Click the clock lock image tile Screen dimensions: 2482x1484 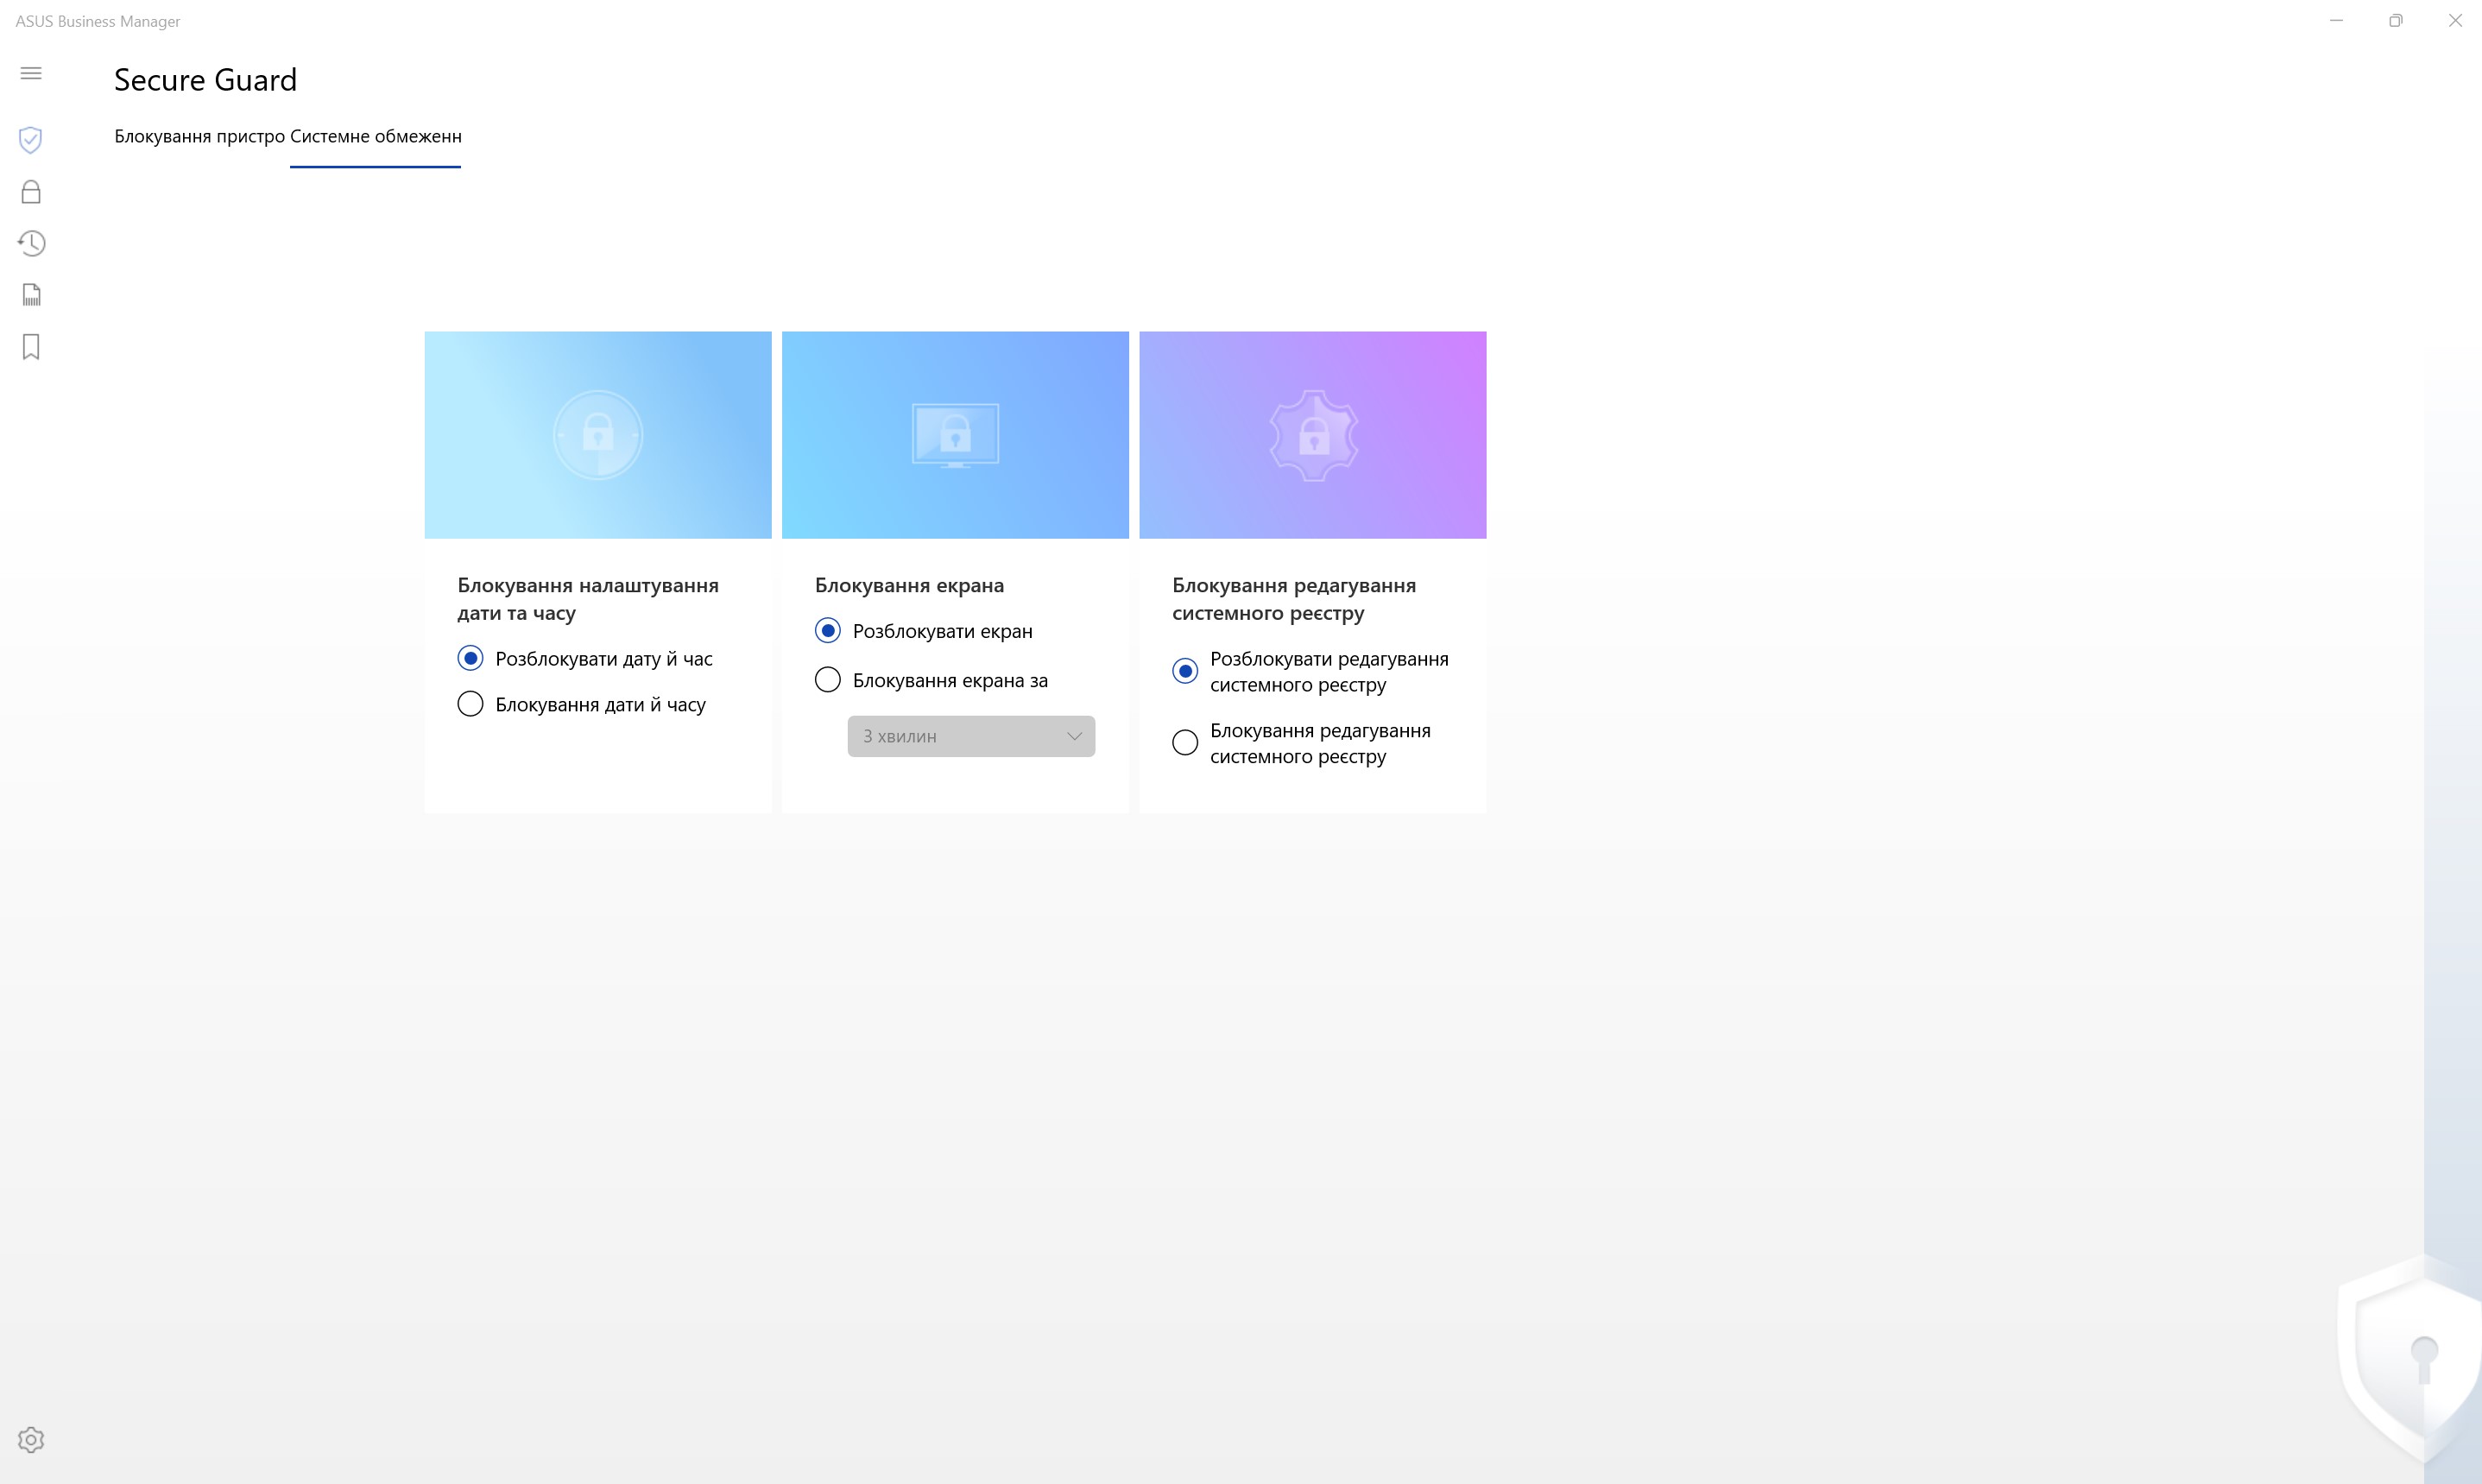(598, 435)
